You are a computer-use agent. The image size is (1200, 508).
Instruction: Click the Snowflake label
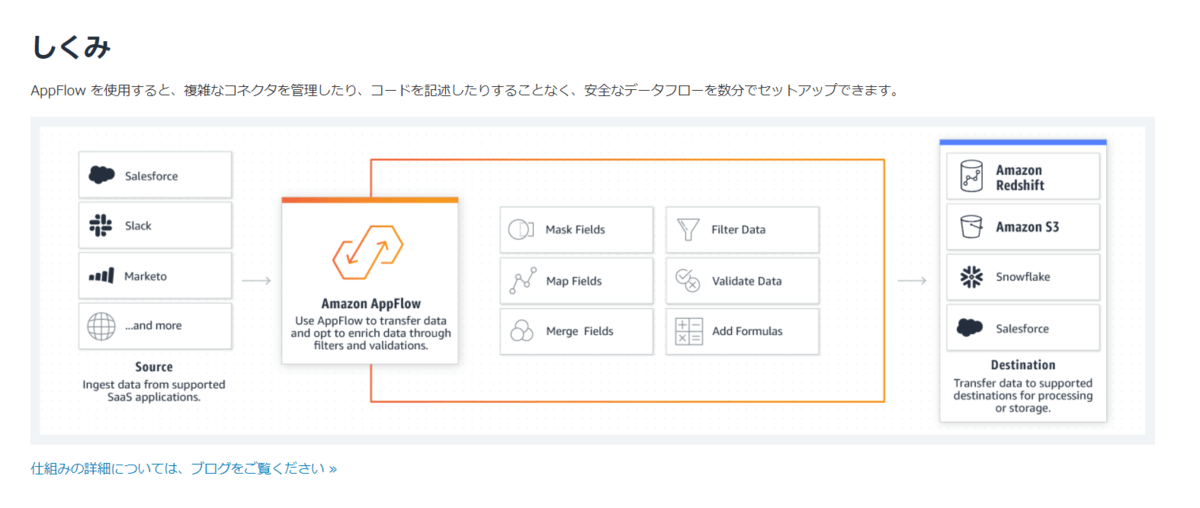[x=1023, y=277]
